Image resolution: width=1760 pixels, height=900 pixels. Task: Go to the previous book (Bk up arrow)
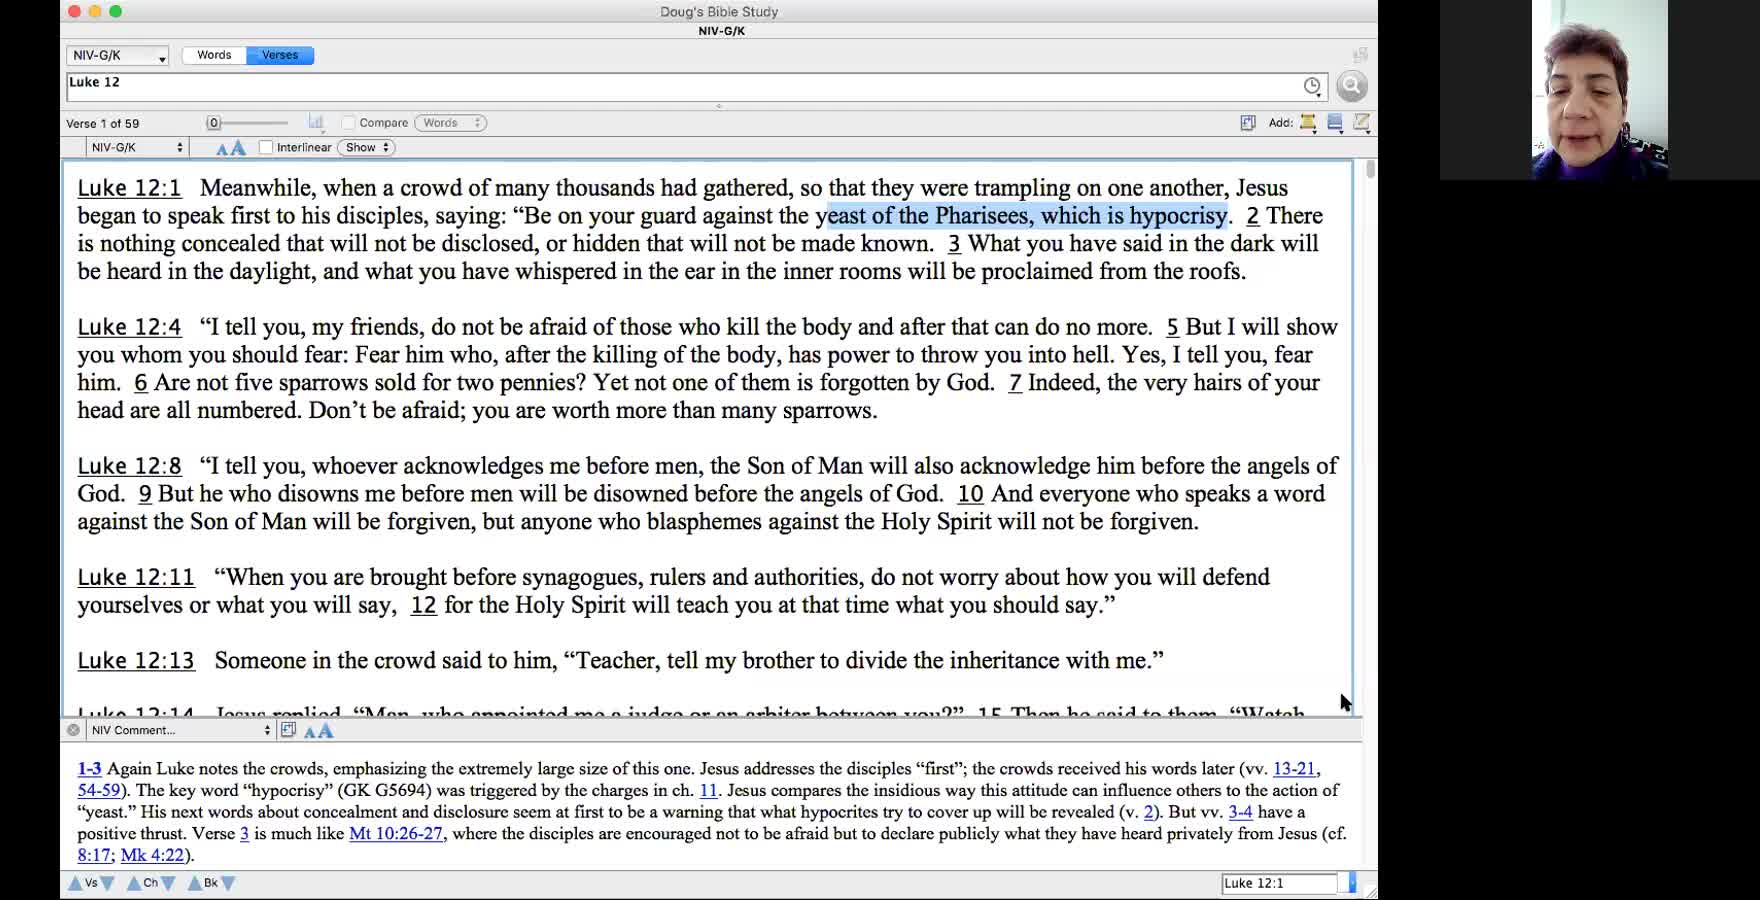pos(195,883)
